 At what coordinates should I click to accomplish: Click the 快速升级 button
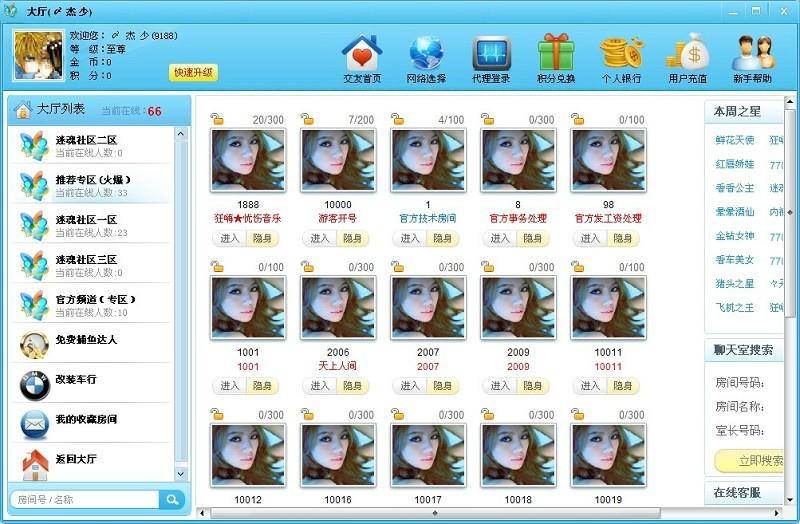coord(193,73)
